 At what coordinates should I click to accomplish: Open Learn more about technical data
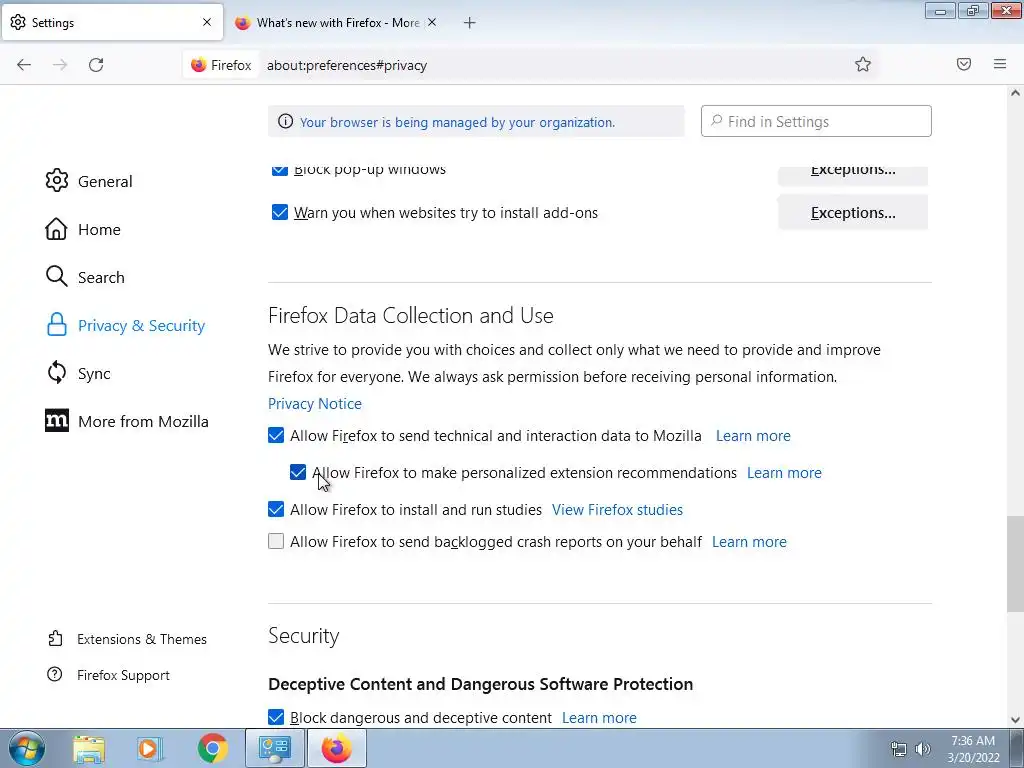753,436
